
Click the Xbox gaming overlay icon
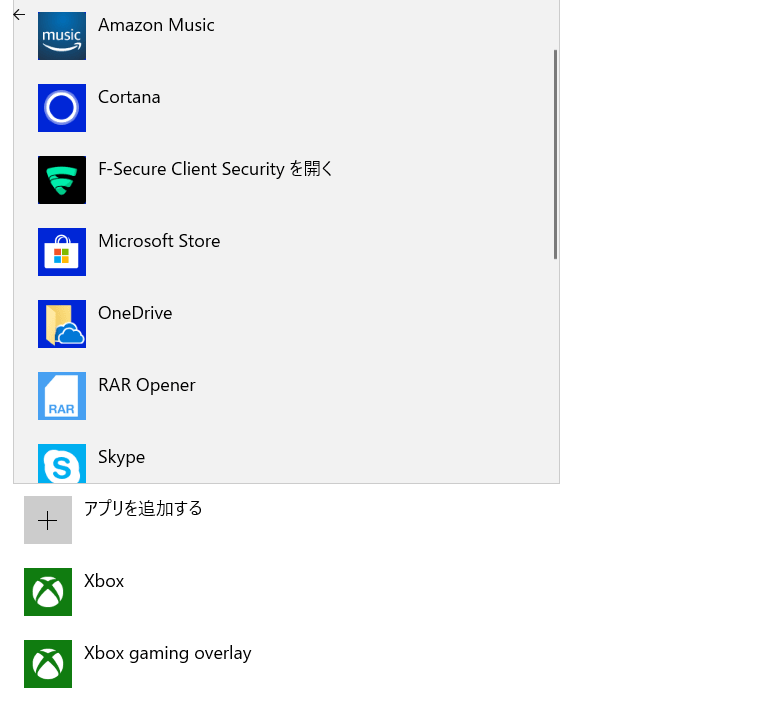coord(48,664)
